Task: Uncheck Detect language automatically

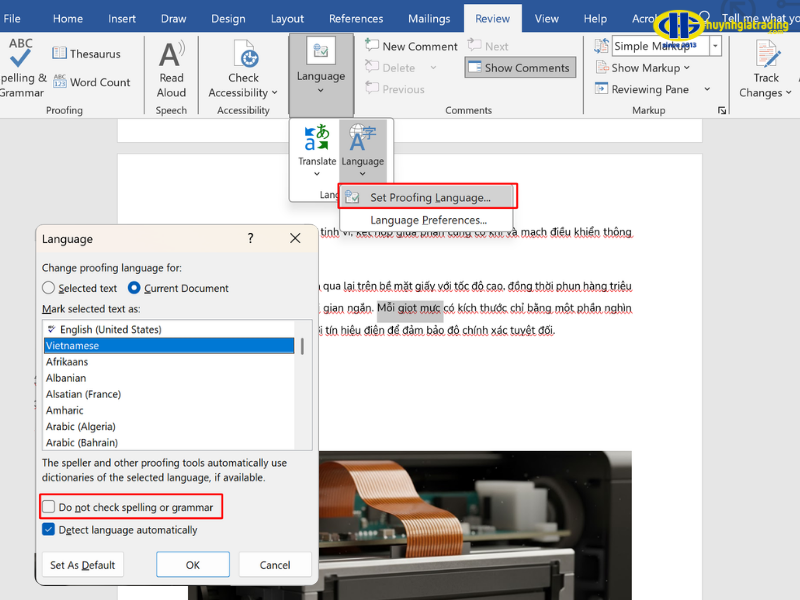Action: click(49, 530)
